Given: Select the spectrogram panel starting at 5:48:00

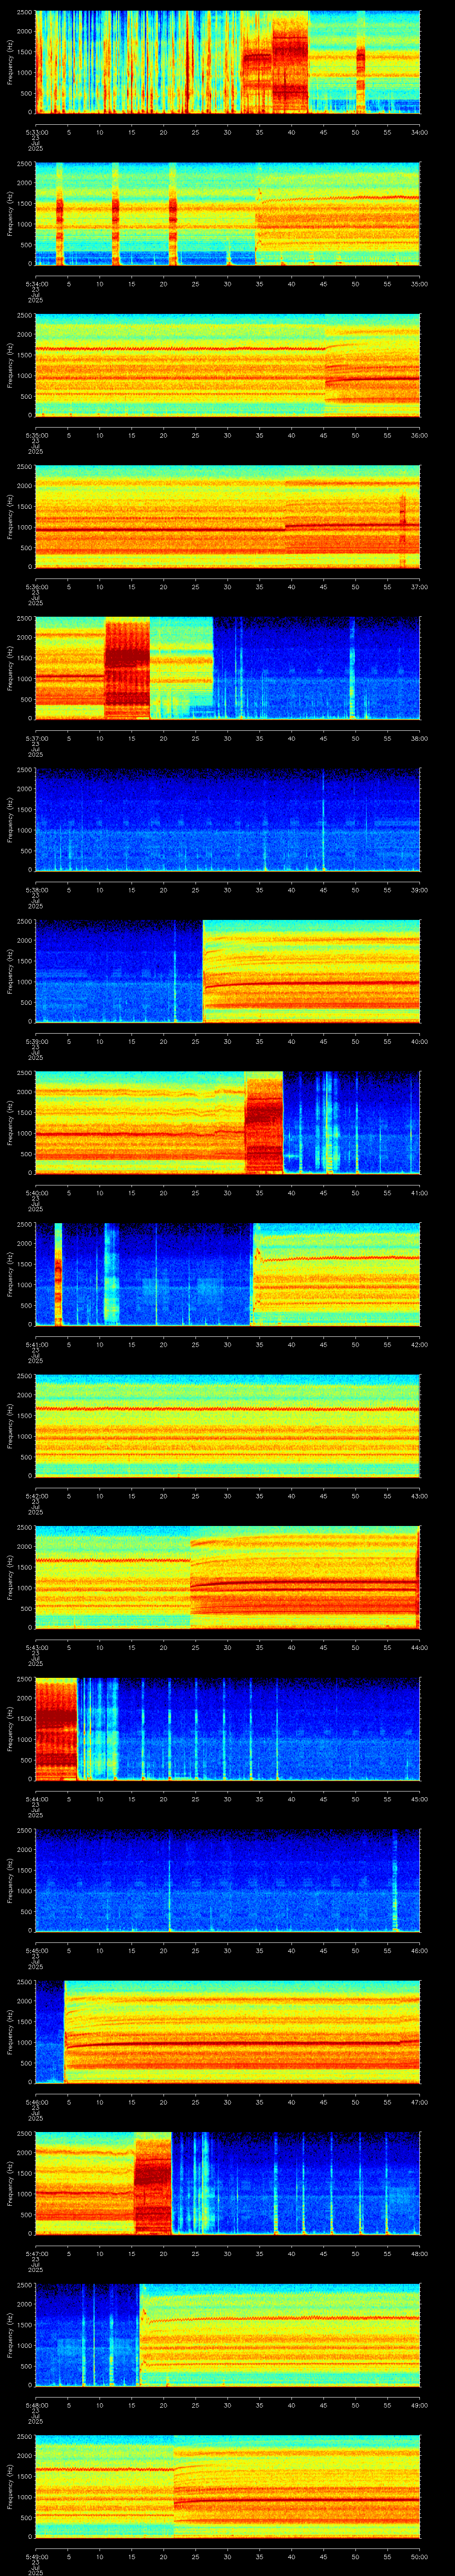Looking at the screenshot, I should [228, 2335].
